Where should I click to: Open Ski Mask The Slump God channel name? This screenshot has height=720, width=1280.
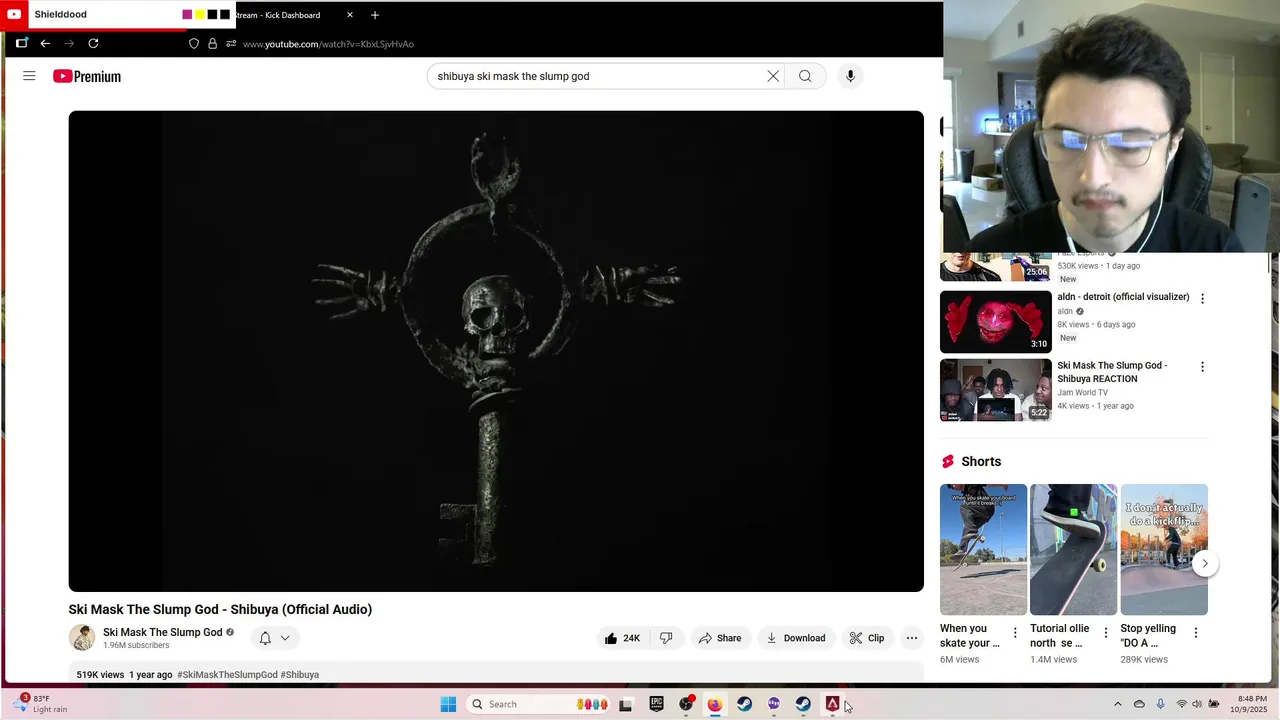[x=162, y=632]
